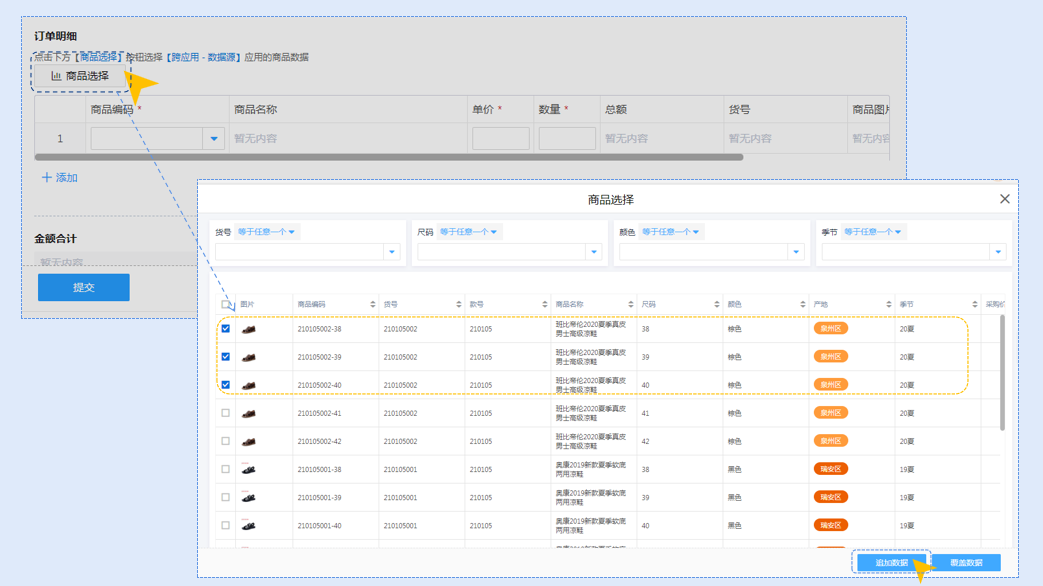Click the 单价 input field
The height and width of the screenshot is (586, 1043).
pos(501,139)
